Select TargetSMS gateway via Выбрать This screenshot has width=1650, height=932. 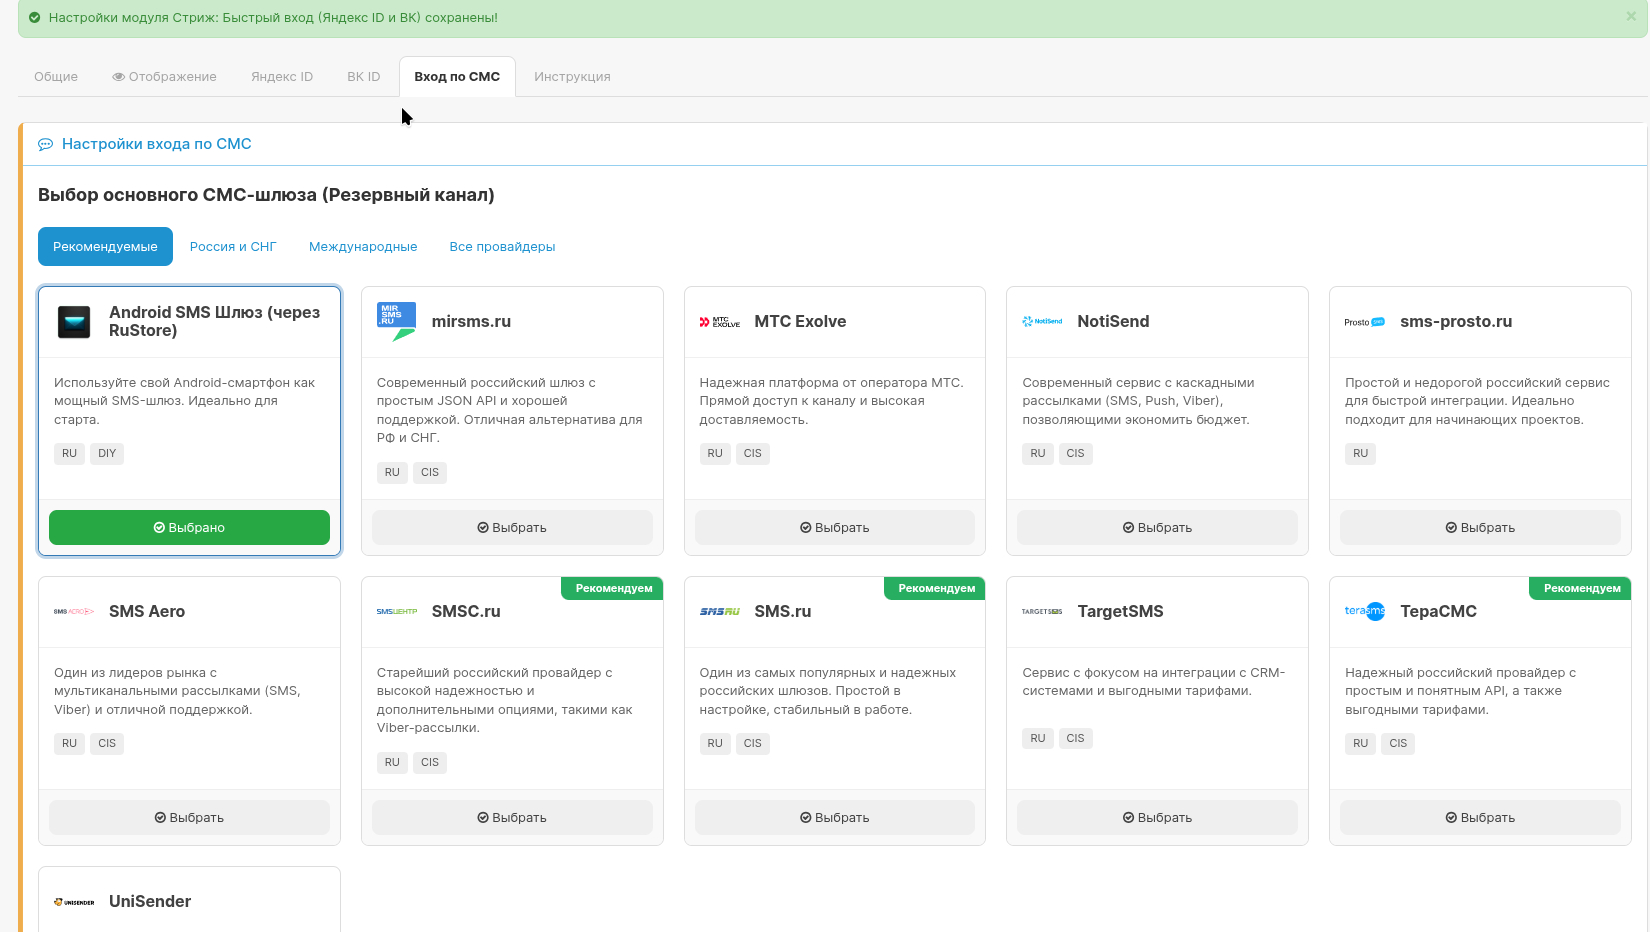pos(1157,818)
